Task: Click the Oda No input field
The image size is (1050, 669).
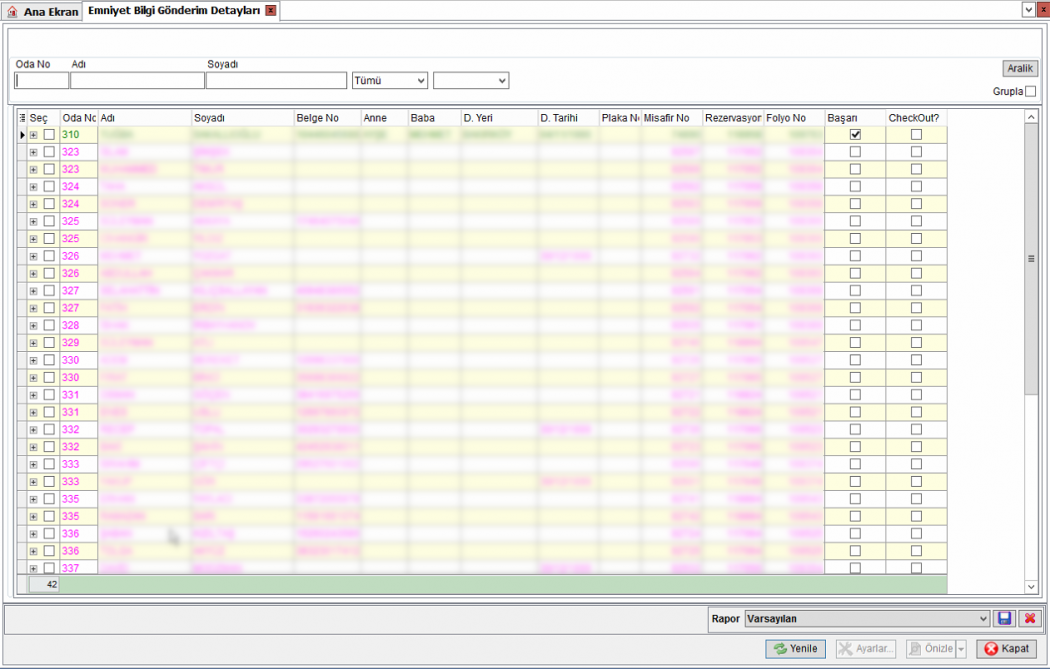Action: click(42, 81)
